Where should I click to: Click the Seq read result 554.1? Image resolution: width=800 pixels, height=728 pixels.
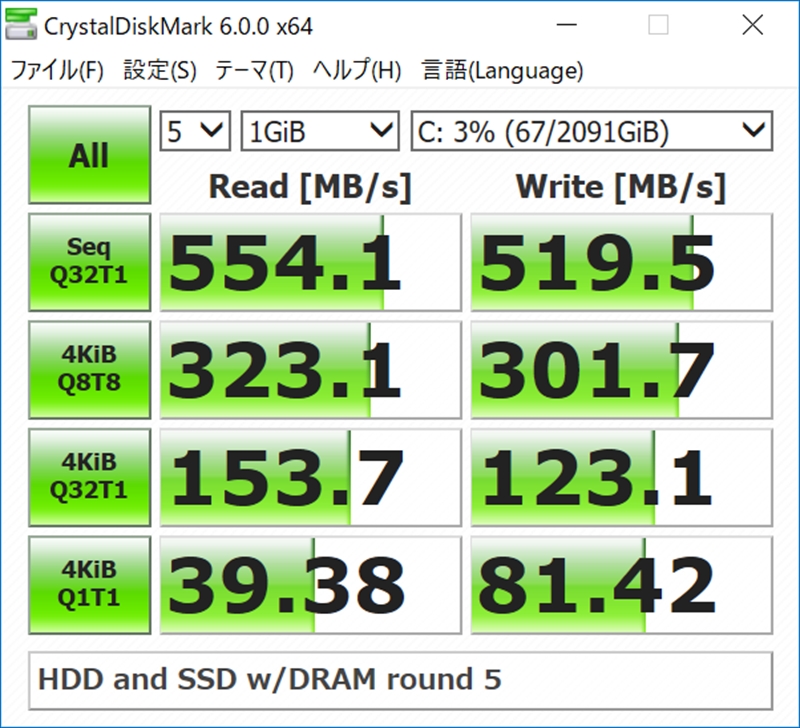click(311, 262)
